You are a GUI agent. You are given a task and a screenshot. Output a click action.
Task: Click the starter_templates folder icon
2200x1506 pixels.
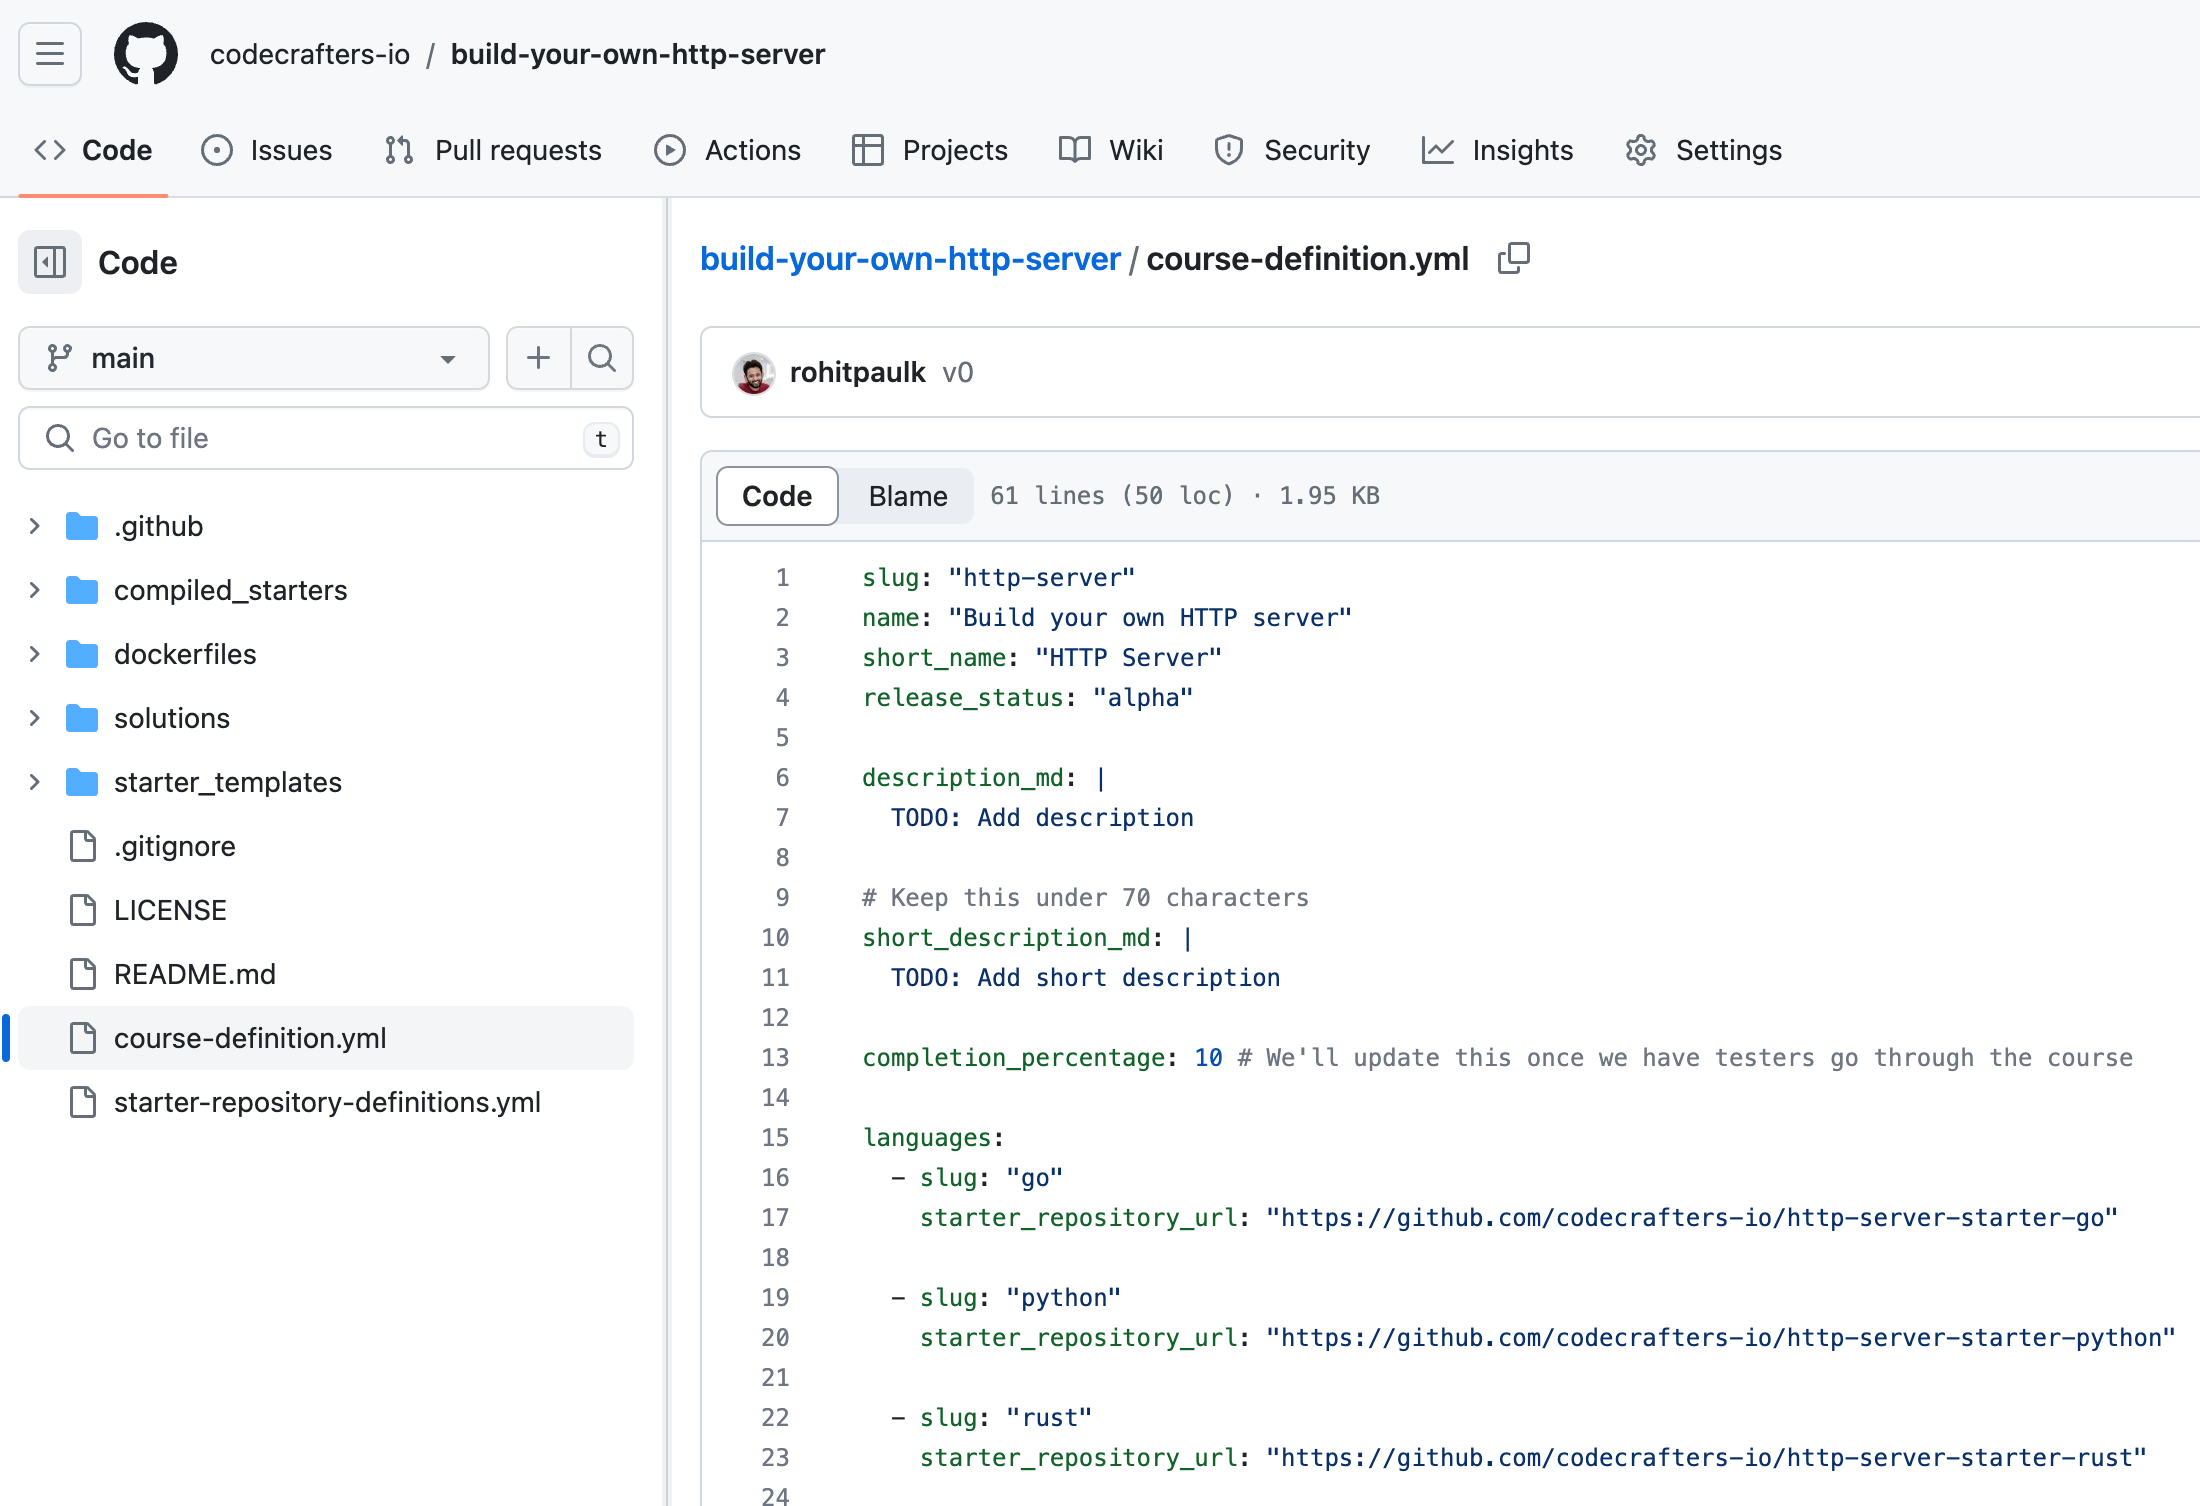click(82, 782)
